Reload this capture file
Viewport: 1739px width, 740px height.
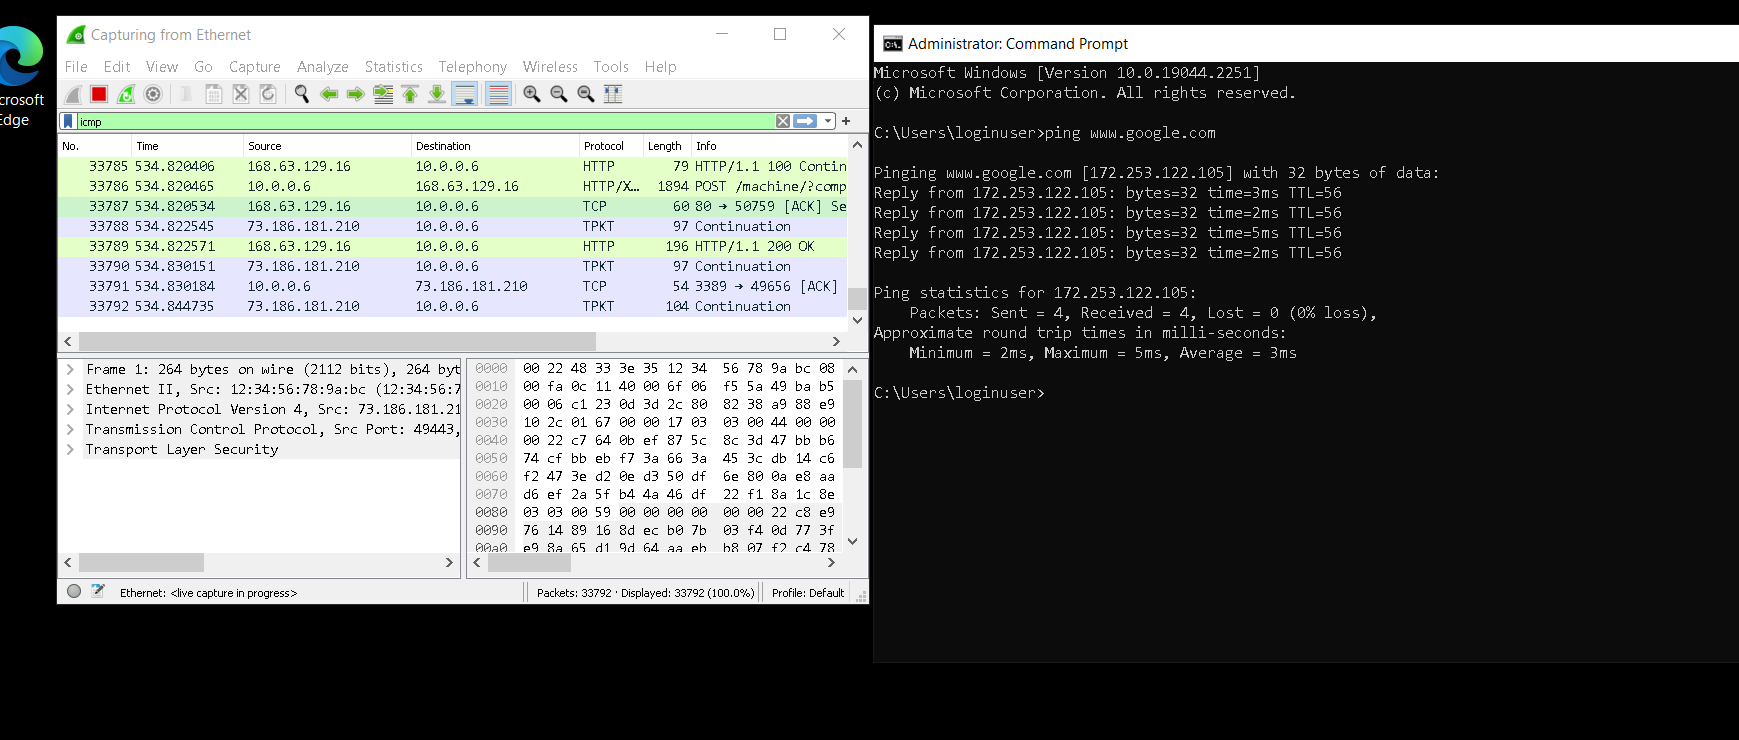(x=267, y=94)
